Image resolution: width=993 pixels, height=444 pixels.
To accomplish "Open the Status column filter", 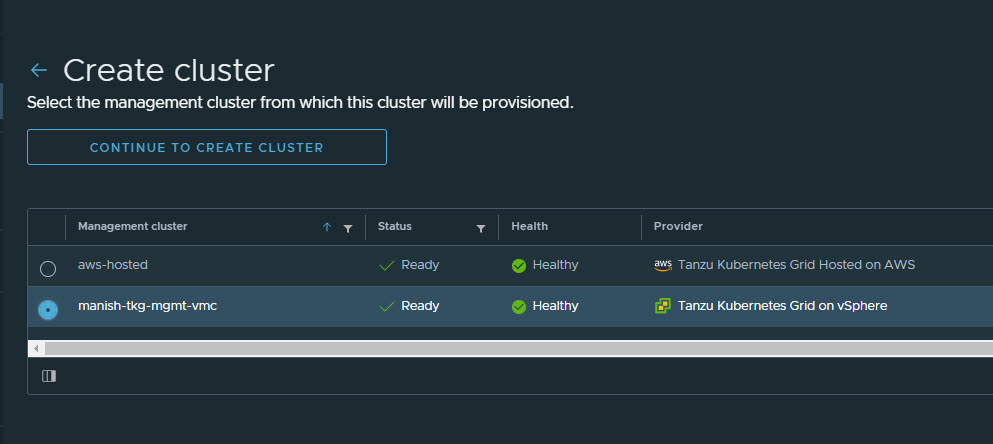I will pos(481,228).
